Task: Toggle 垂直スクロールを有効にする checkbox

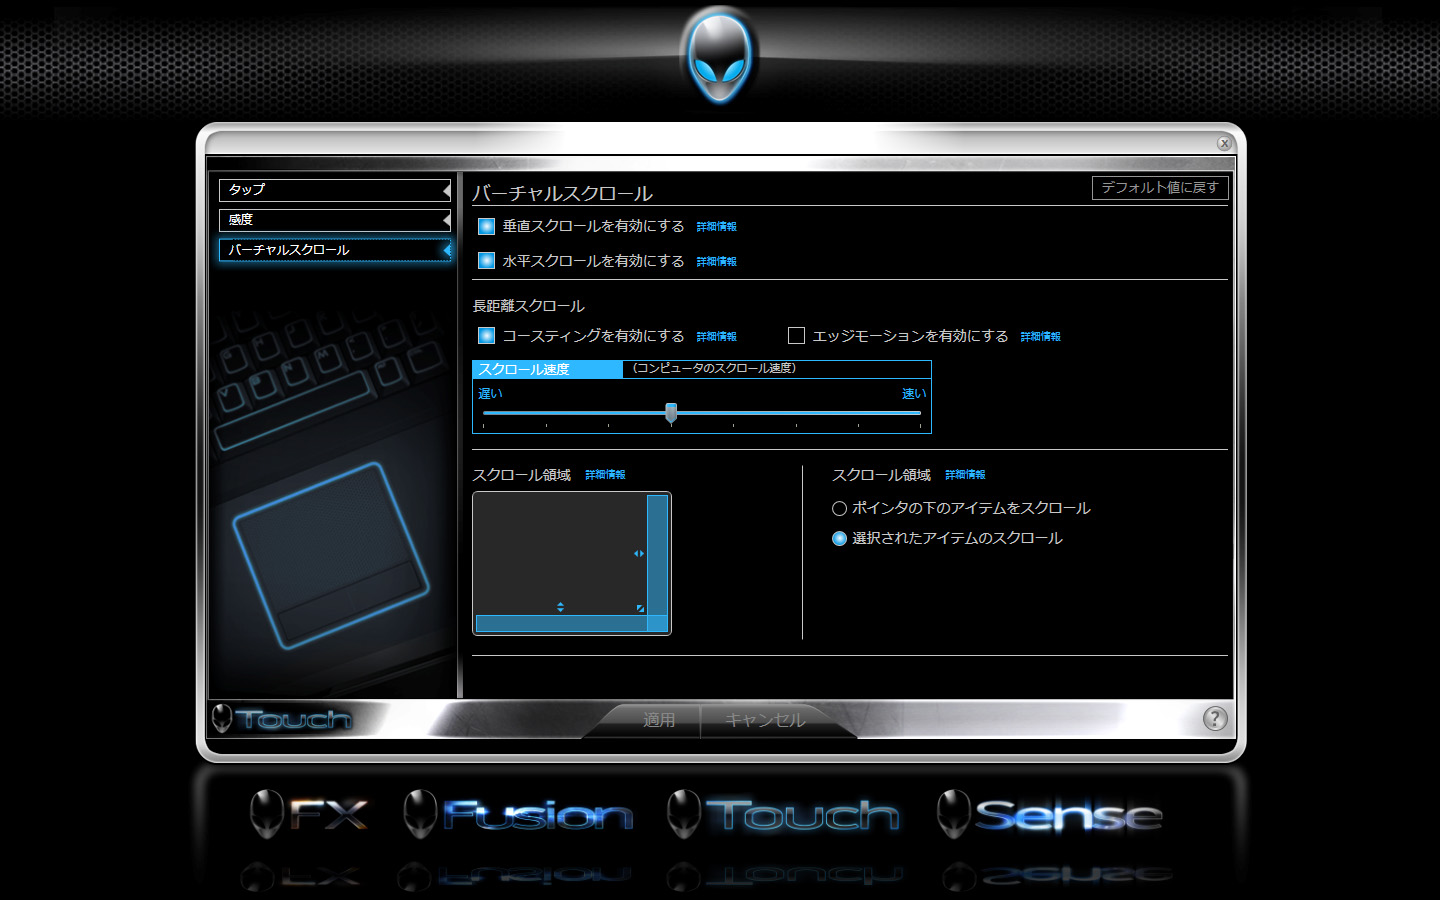Action: (486, 226)
